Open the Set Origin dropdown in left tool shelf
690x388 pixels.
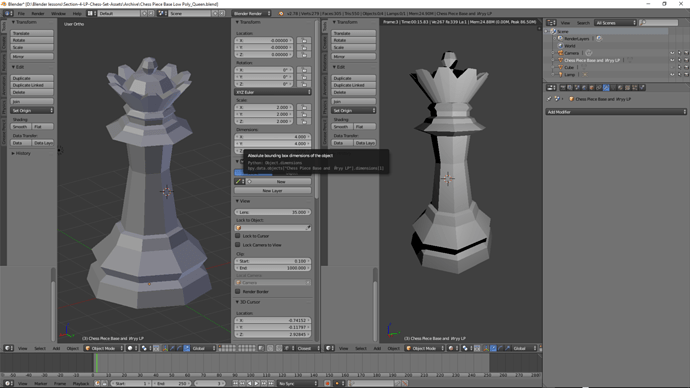click(x=32, y=110)
